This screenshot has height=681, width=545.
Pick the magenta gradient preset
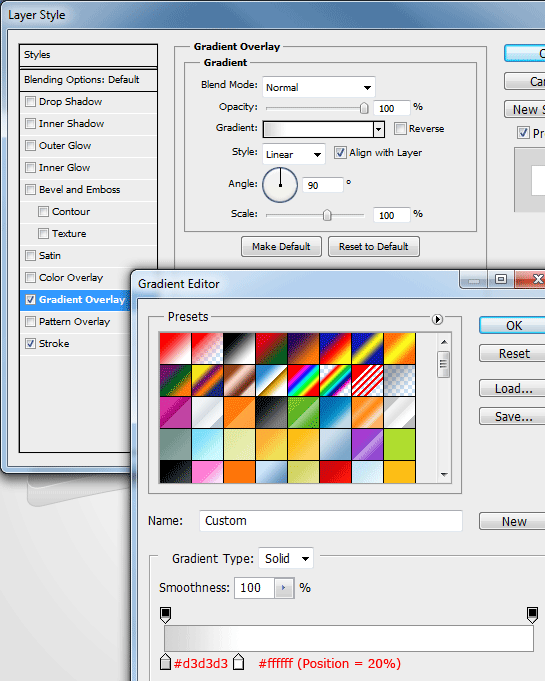pos(175,413)
